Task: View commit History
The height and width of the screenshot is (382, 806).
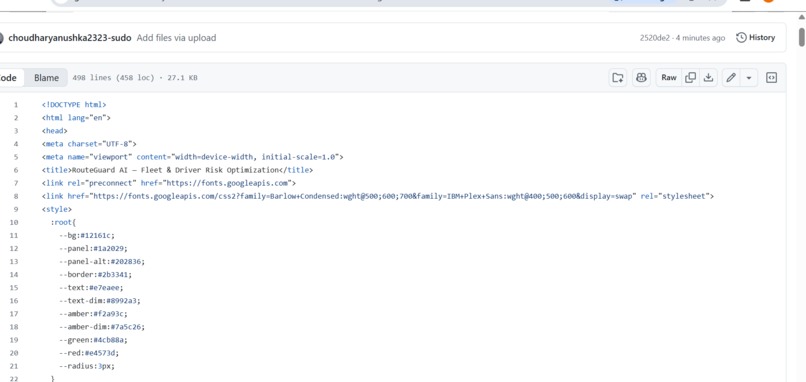Action: (756, 38)
